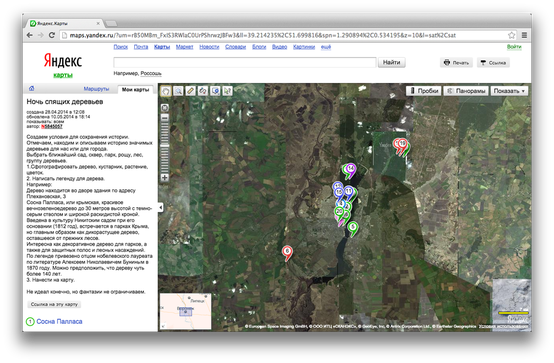Expand the ещё more-services link

326,47
